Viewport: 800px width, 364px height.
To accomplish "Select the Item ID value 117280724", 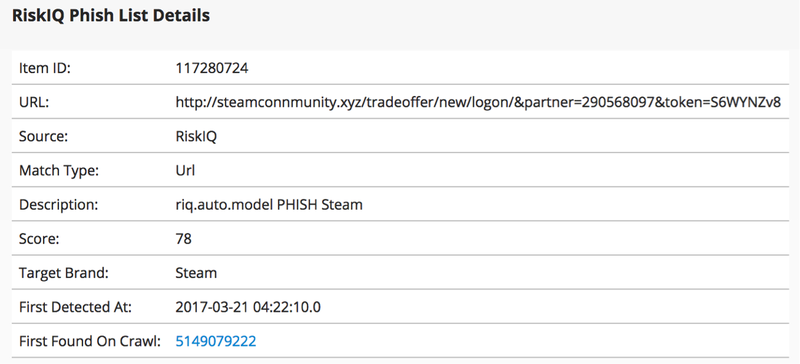I will click(x=212, y=68).
